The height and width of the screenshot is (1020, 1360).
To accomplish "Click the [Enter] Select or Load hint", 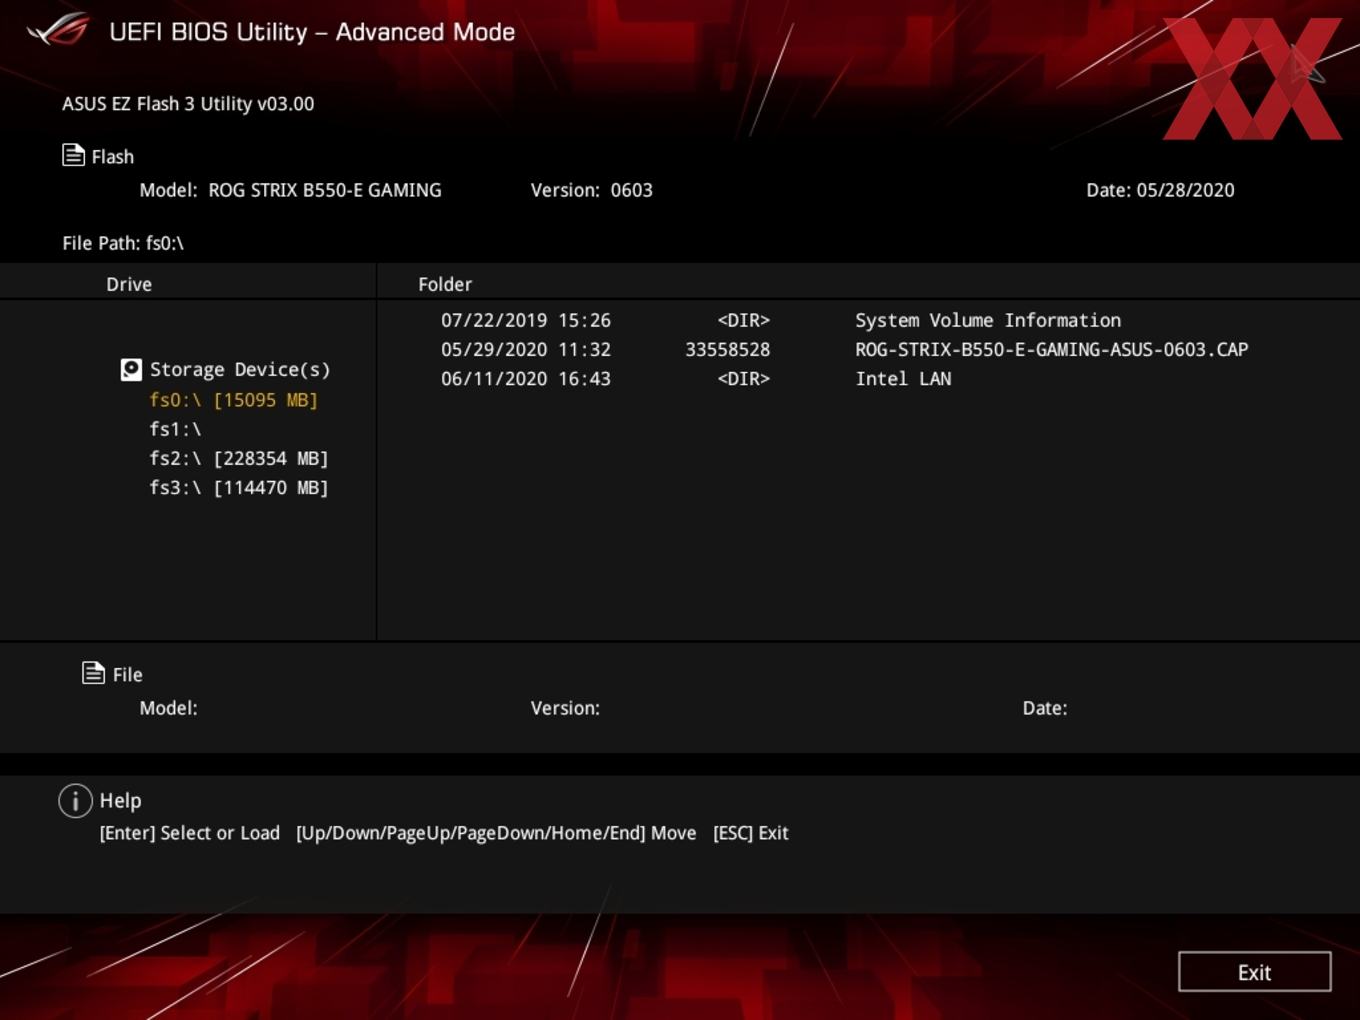I will point(189,833).
